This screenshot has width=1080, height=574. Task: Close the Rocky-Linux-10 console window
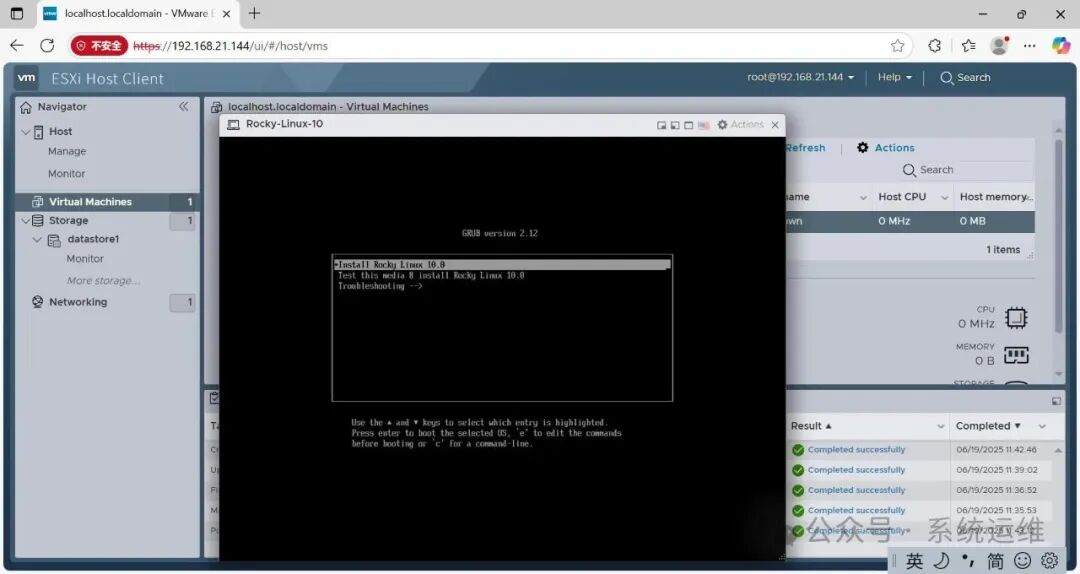pos(775,125)
